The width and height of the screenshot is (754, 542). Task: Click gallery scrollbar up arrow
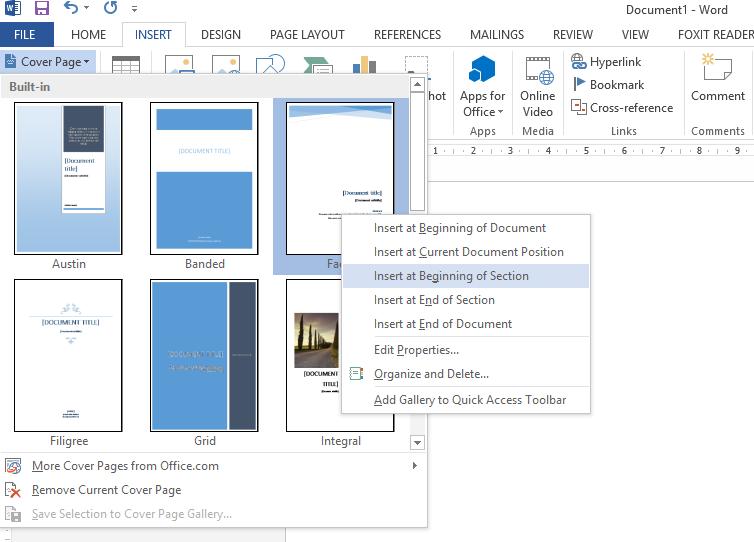(417, 85)
